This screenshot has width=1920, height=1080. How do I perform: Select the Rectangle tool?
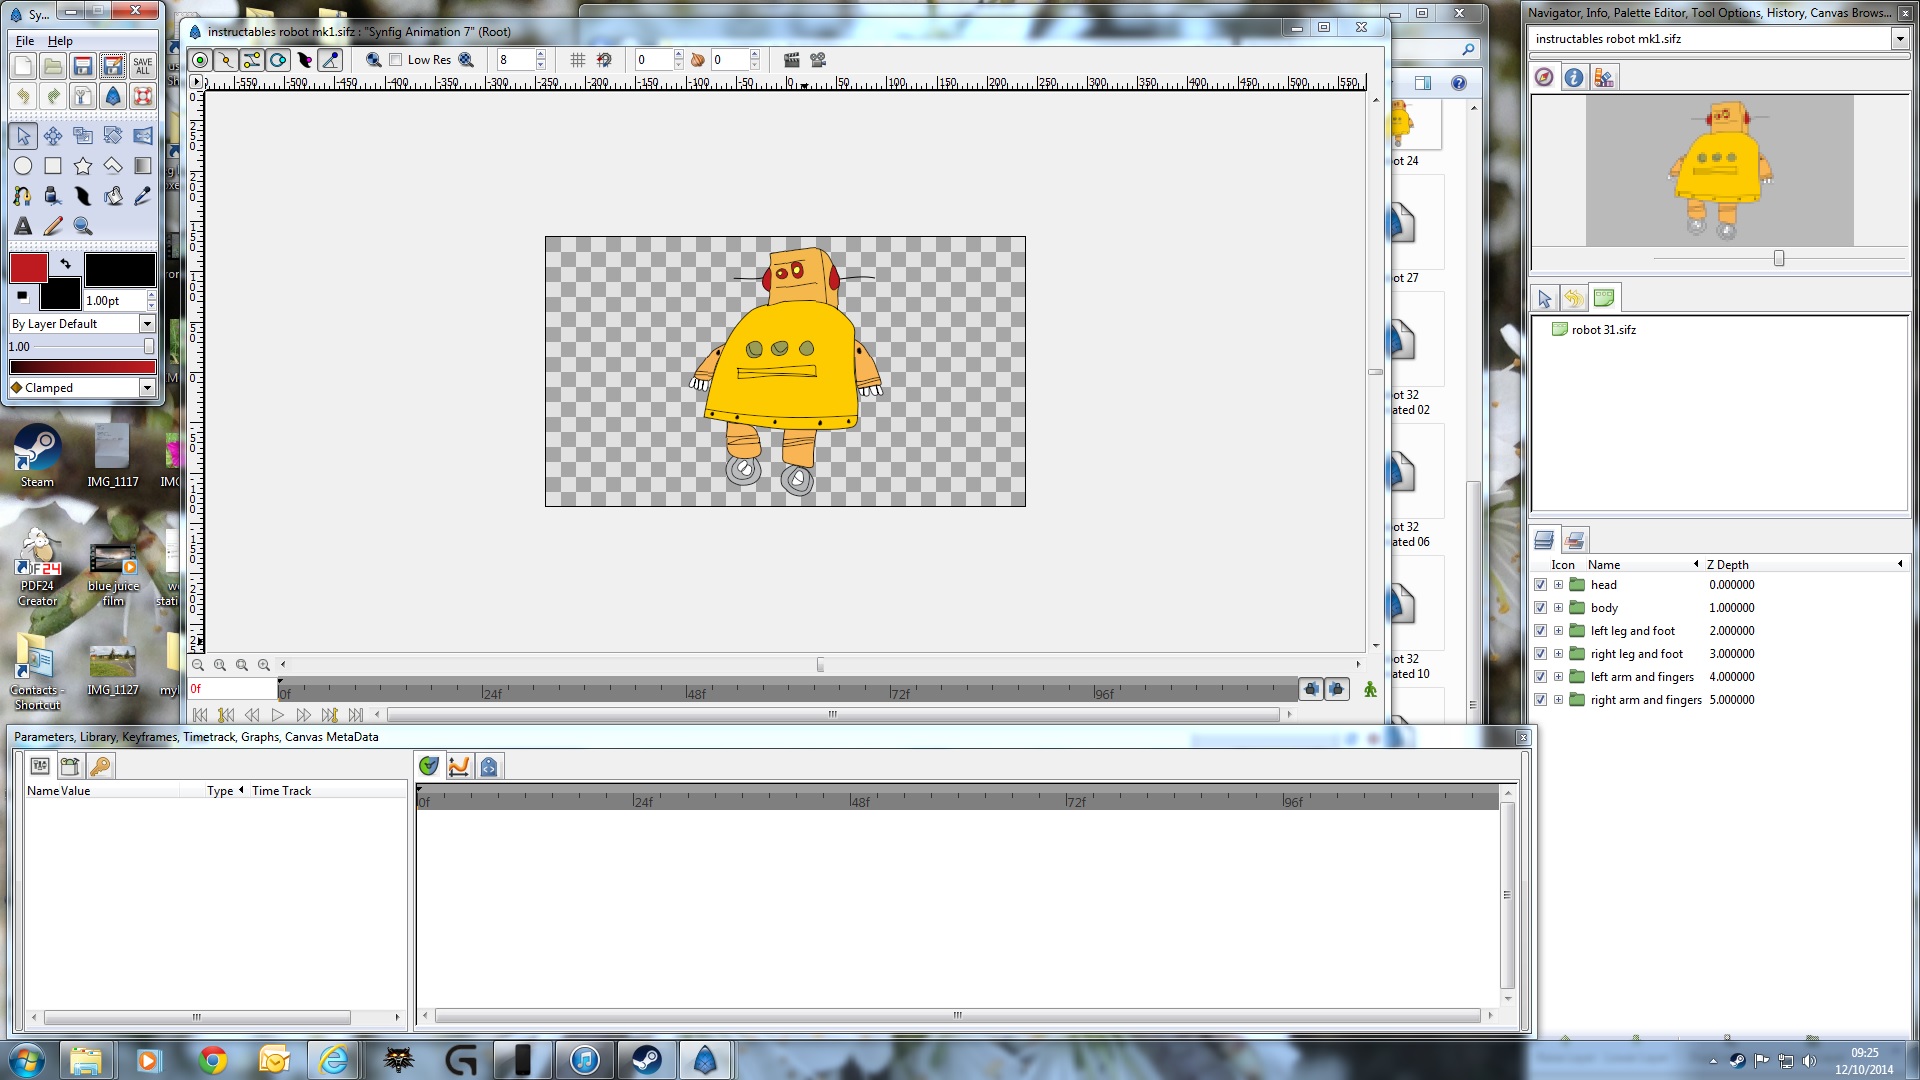[x=53, y=166]
